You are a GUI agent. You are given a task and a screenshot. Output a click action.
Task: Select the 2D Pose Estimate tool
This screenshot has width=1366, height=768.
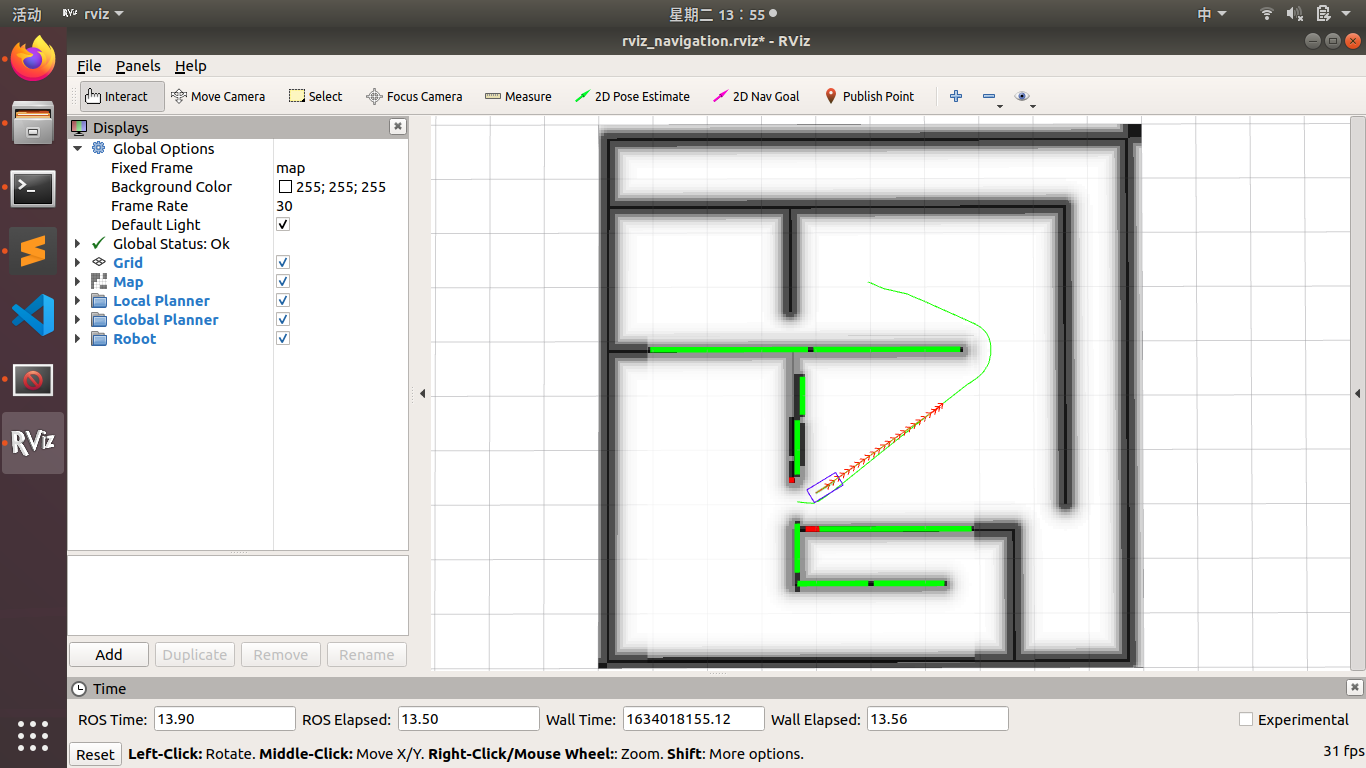point(633,96)
